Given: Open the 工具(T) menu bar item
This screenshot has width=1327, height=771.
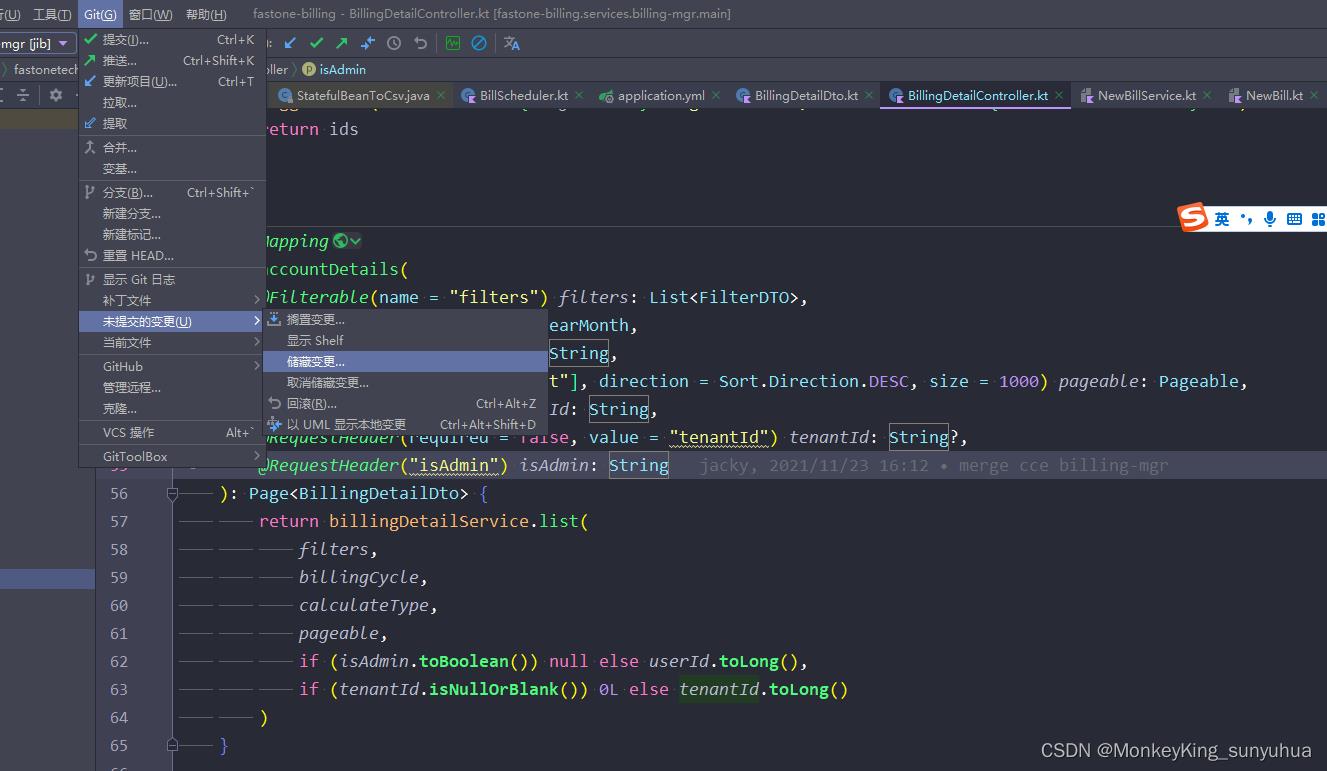Looking at the screenshot, I should coord(52,14).
